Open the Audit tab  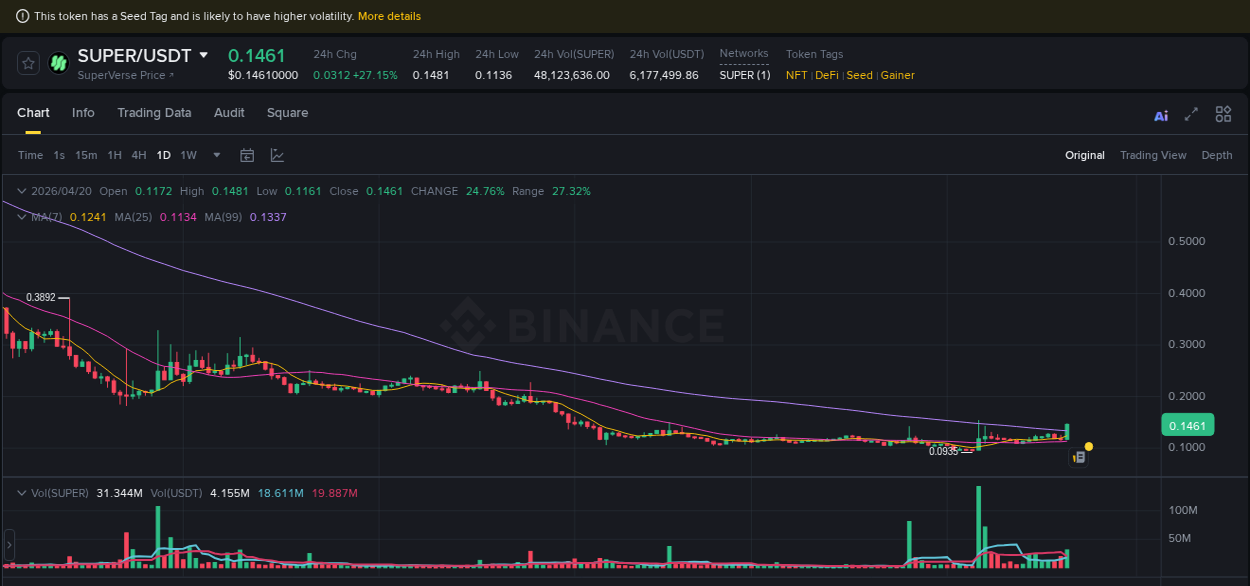pyautogui.click(x=229, y=113)
